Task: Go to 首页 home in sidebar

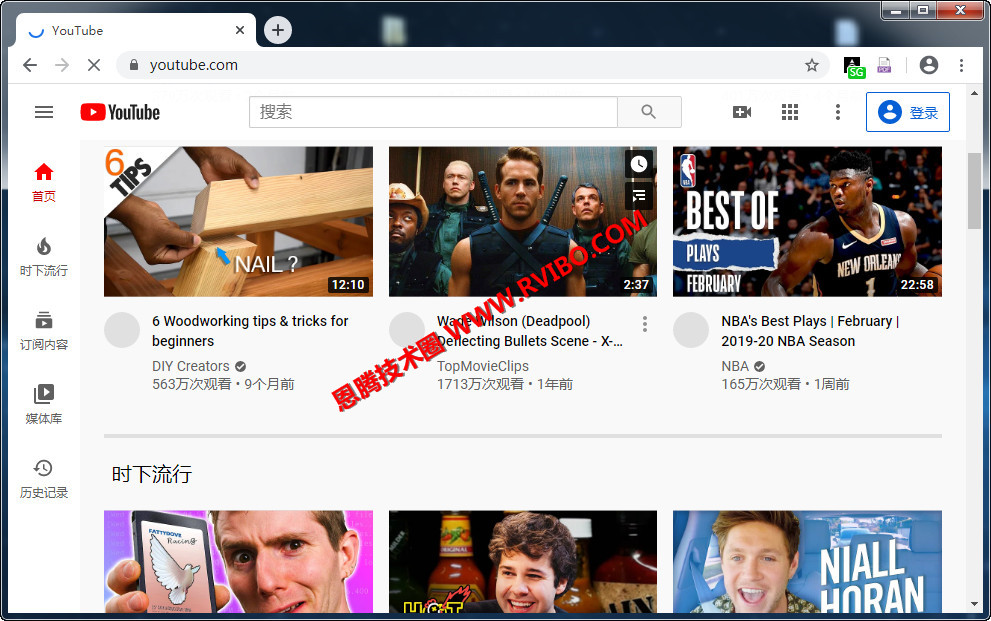Action: [44, 183]
